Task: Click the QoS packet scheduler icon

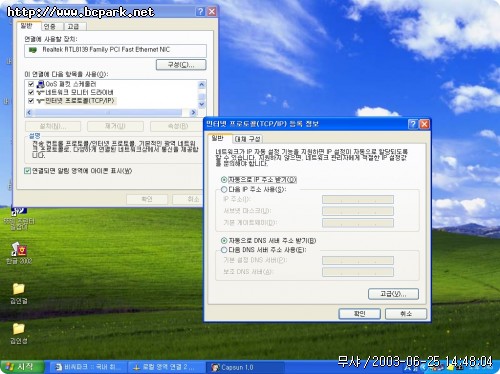Action: (x=40, y=84)
